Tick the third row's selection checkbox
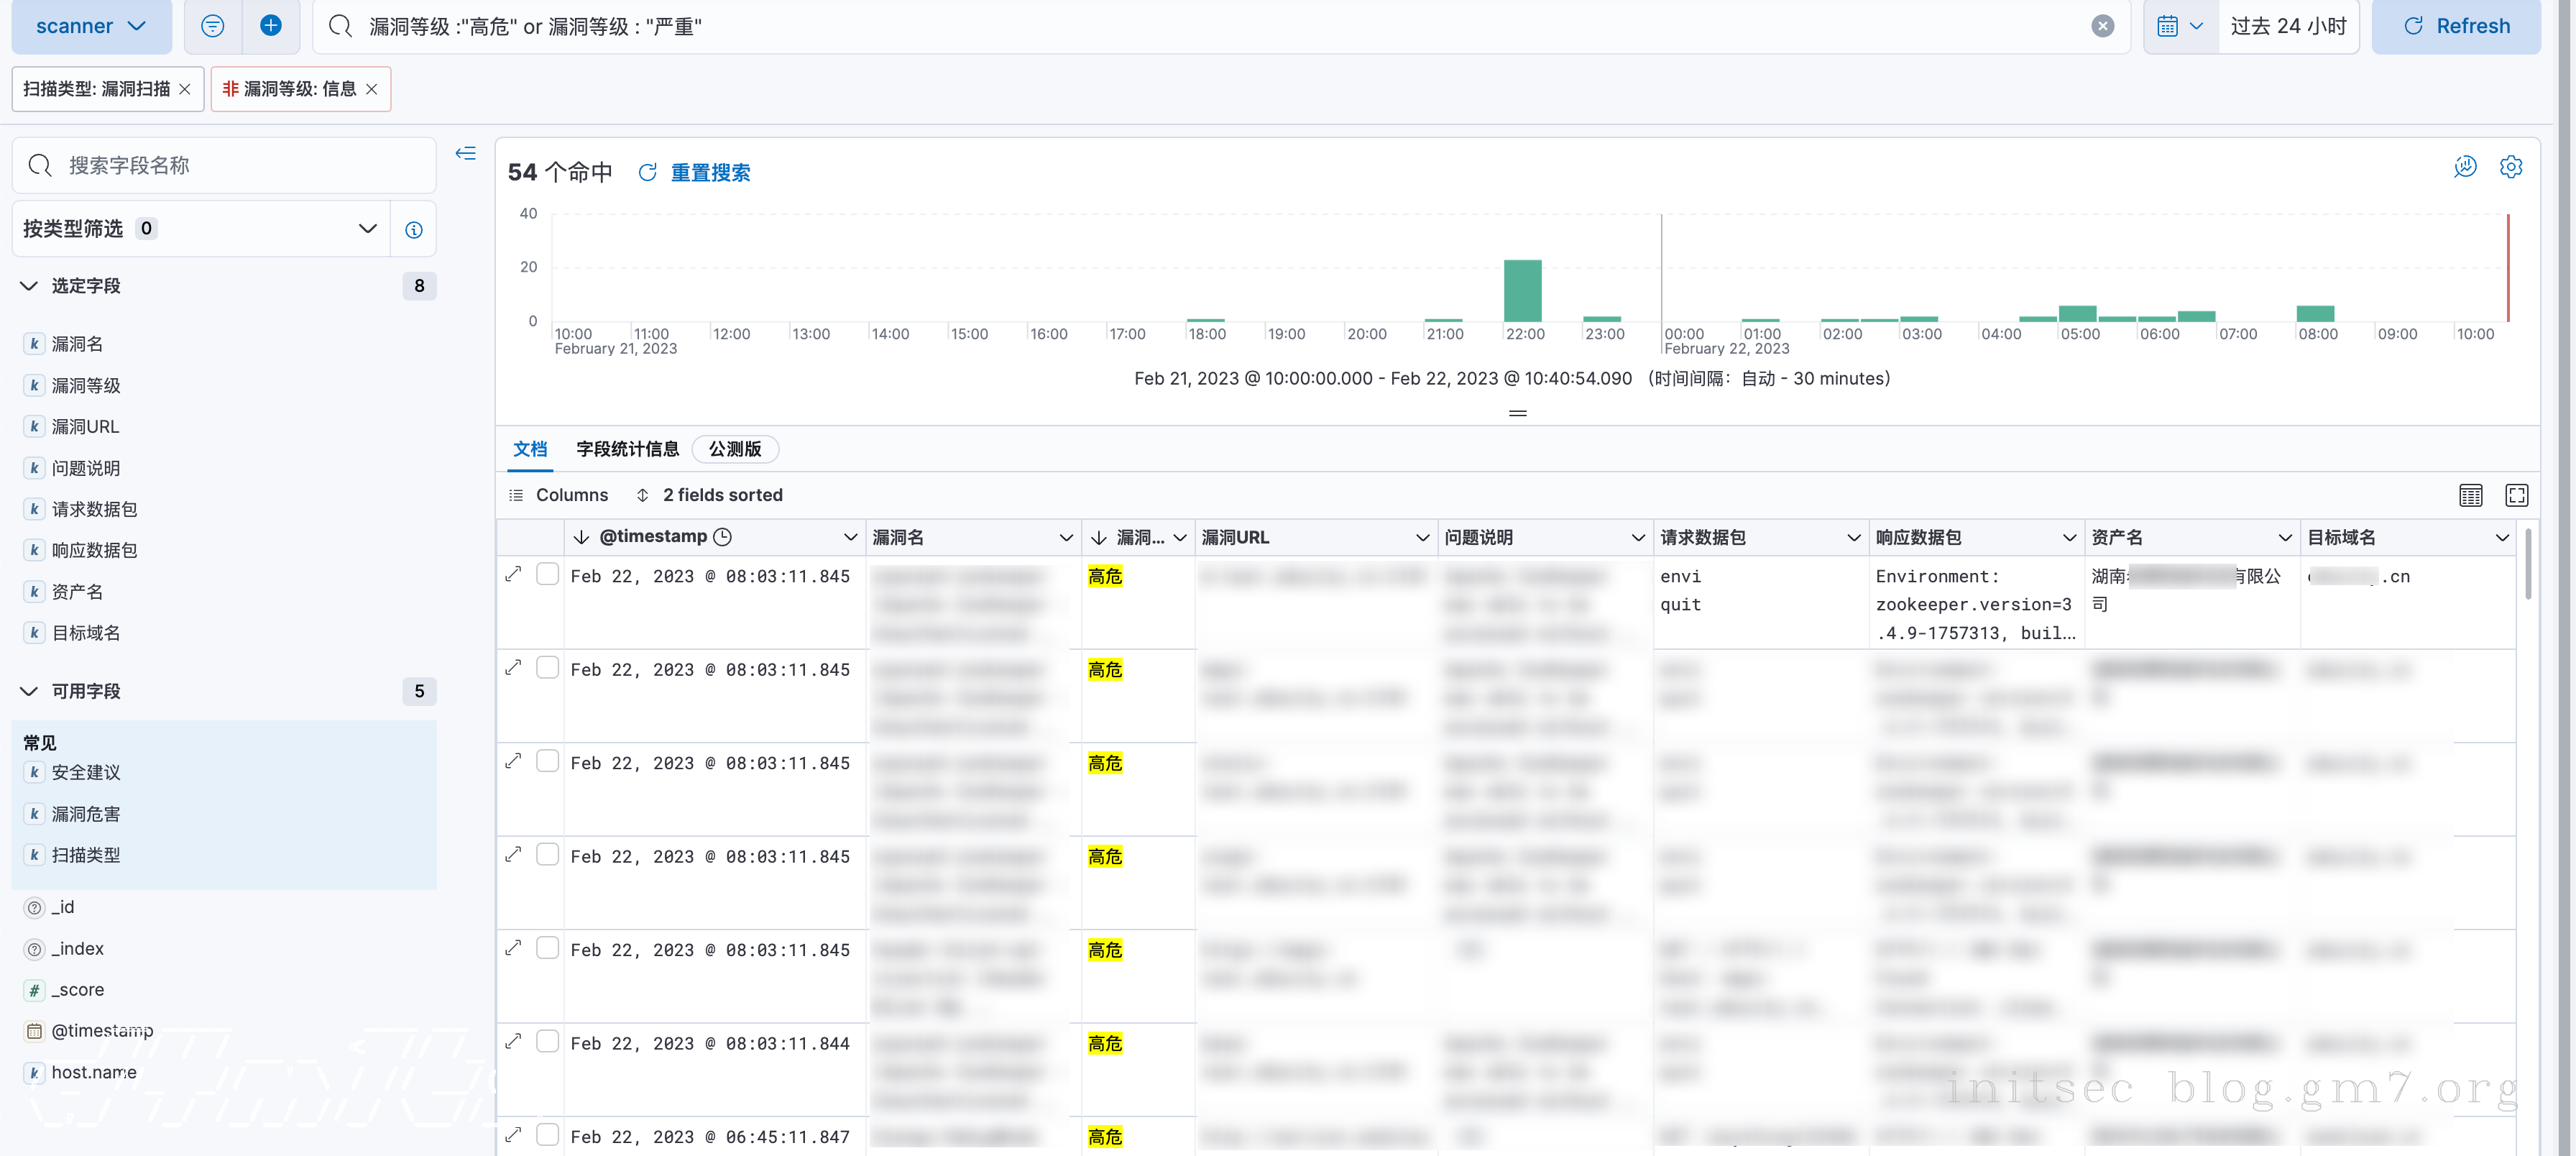Screen dimensions: 2576x1156 (547, 761)
